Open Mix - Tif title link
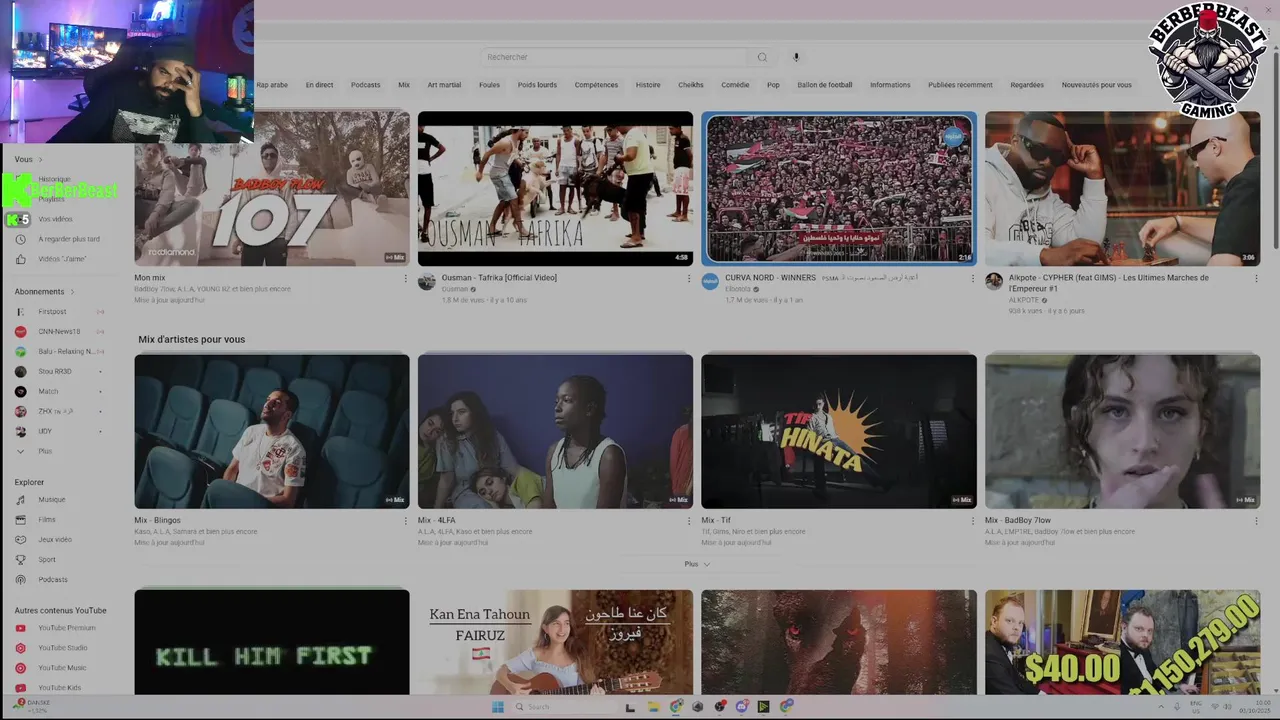1280x720 pixels. click(x=715, y=520)
